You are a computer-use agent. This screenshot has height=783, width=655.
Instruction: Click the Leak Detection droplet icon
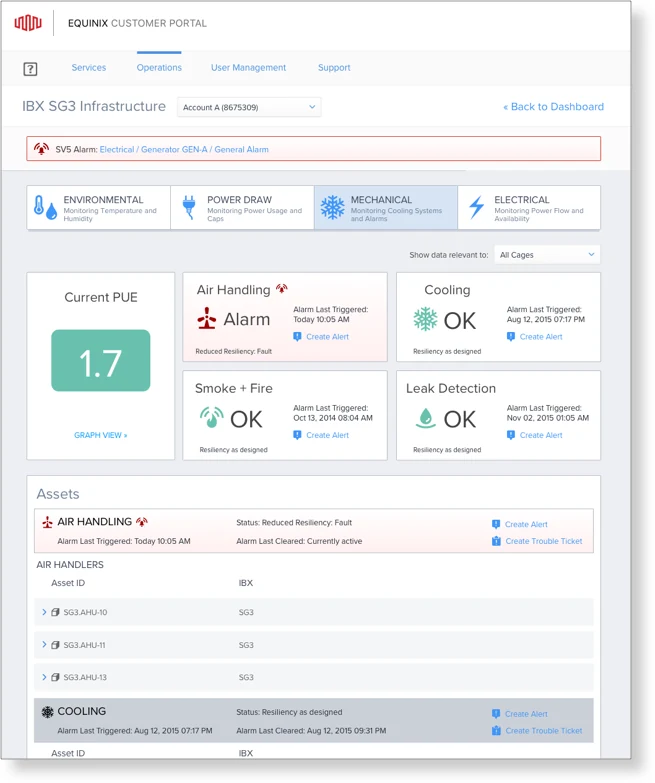[x=425, y=418]
